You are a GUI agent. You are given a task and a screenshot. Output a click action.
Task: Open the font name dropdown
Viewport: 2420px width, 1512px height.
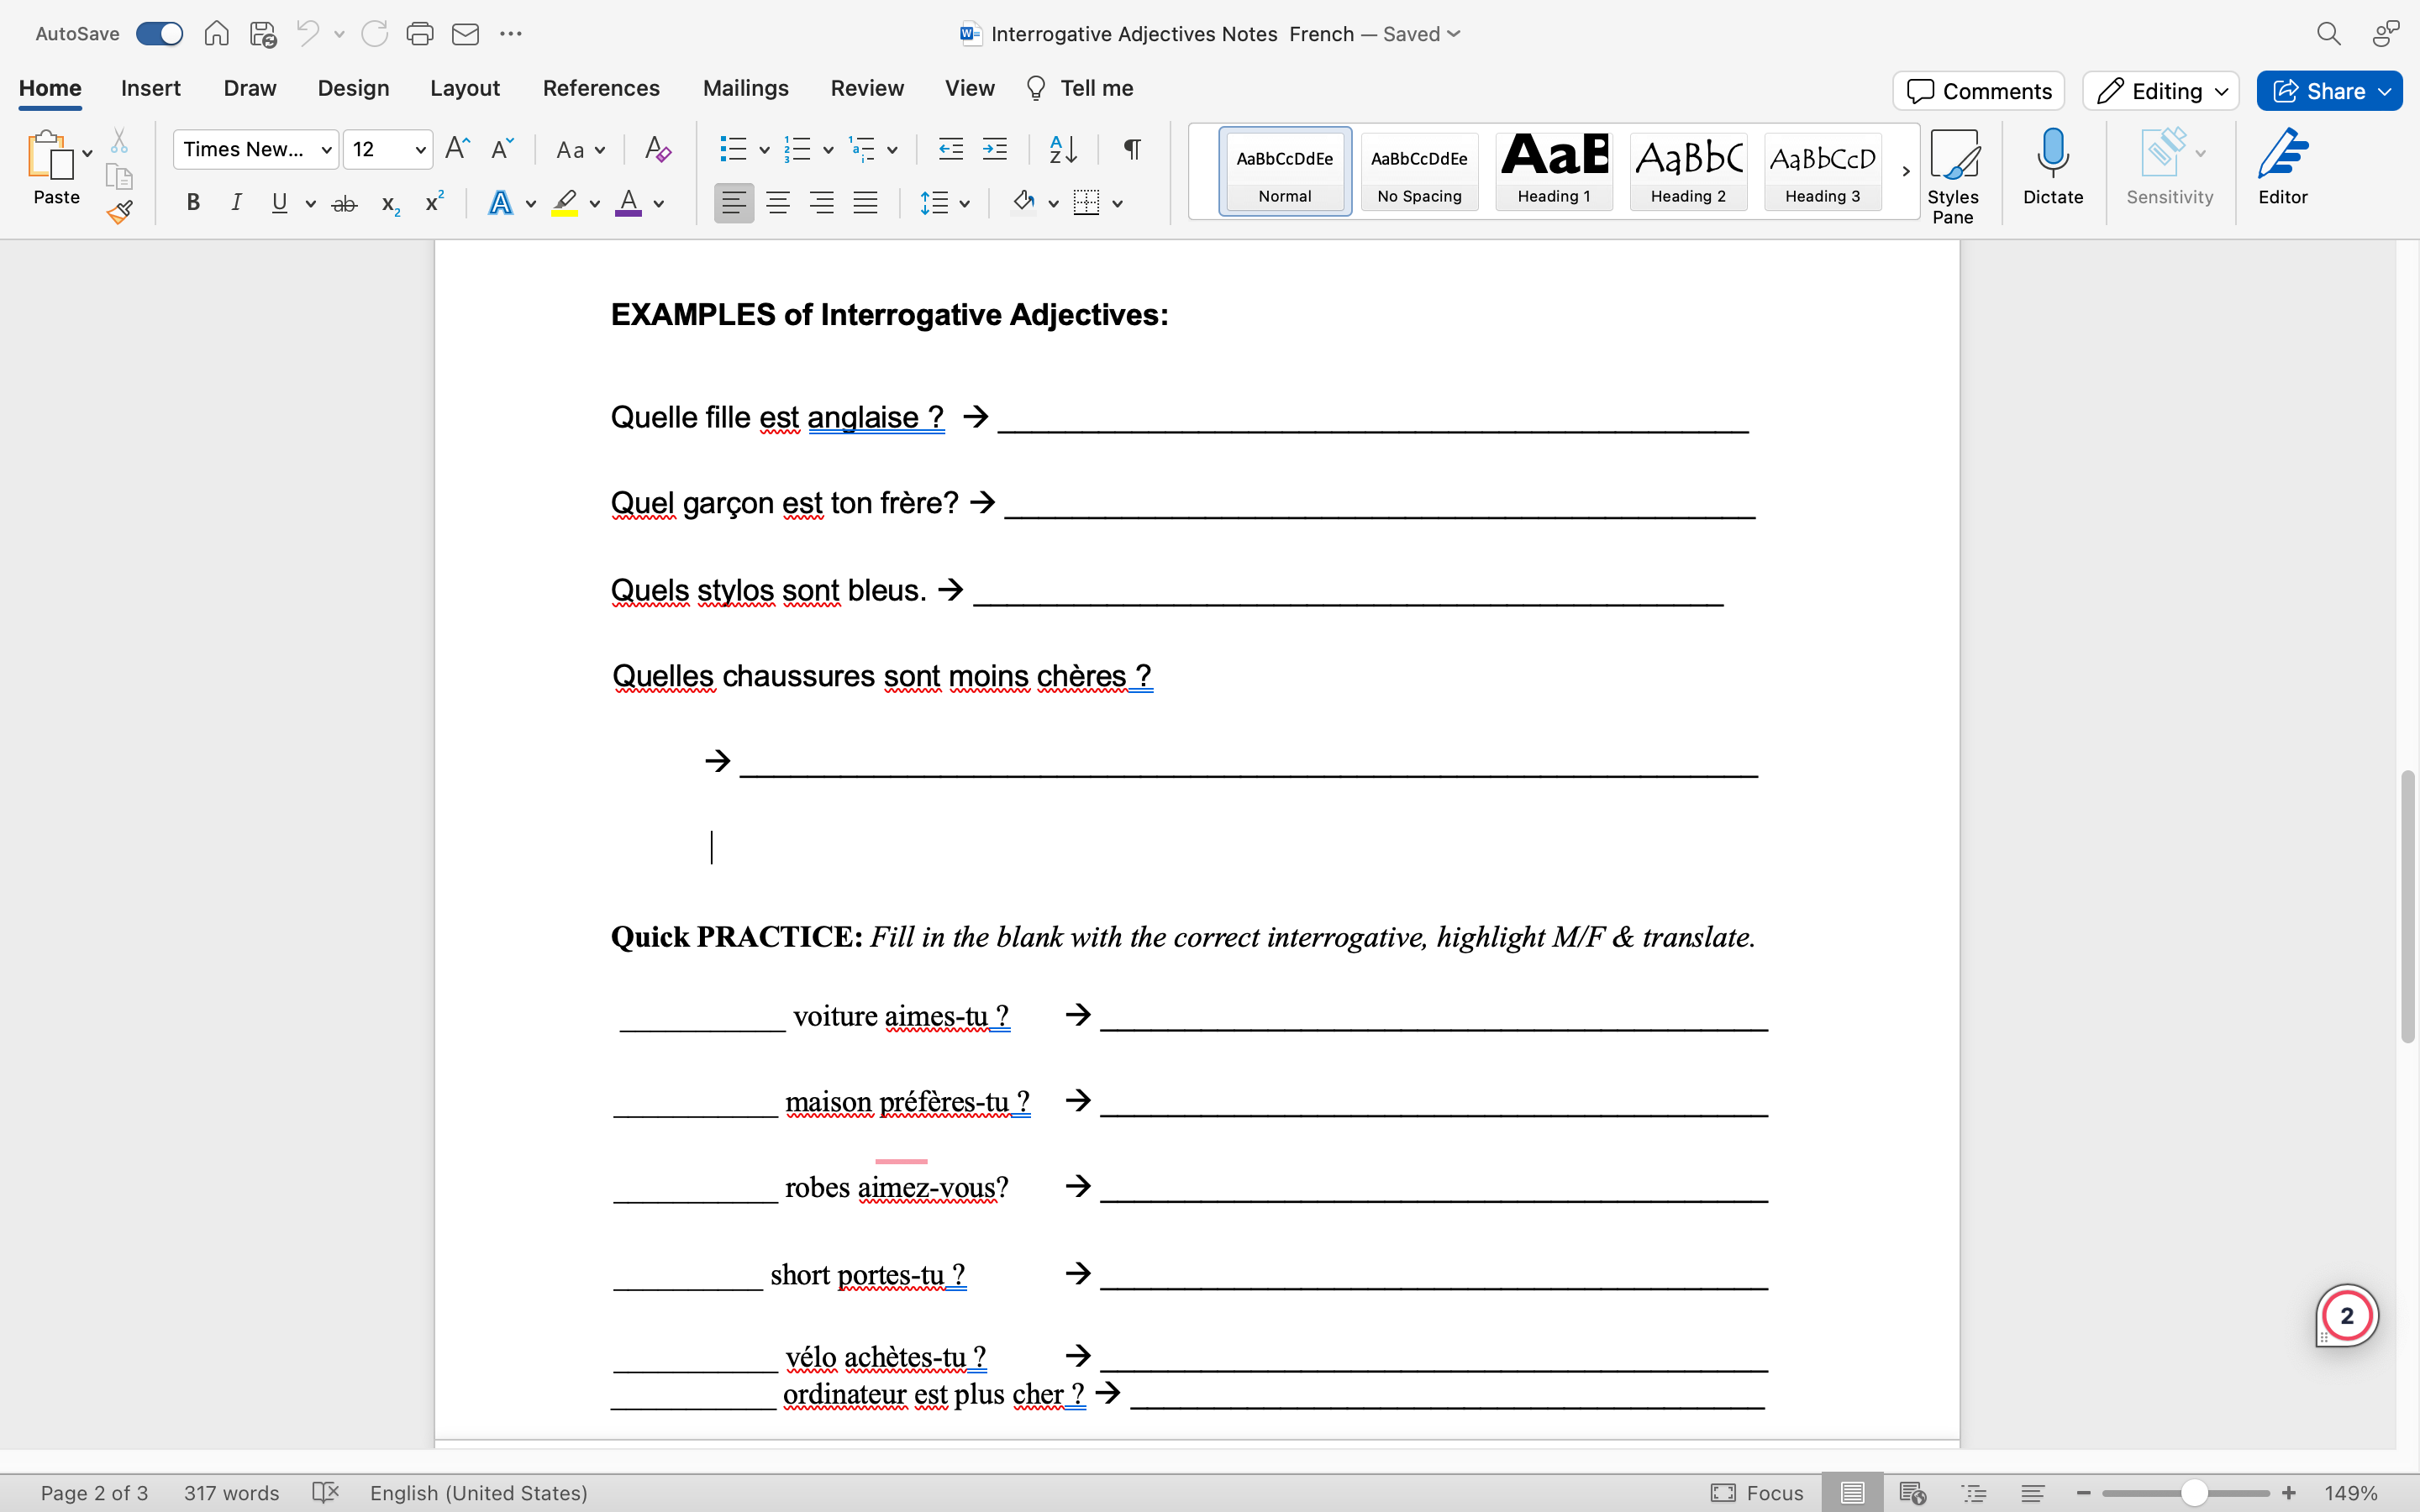point(326,150)
